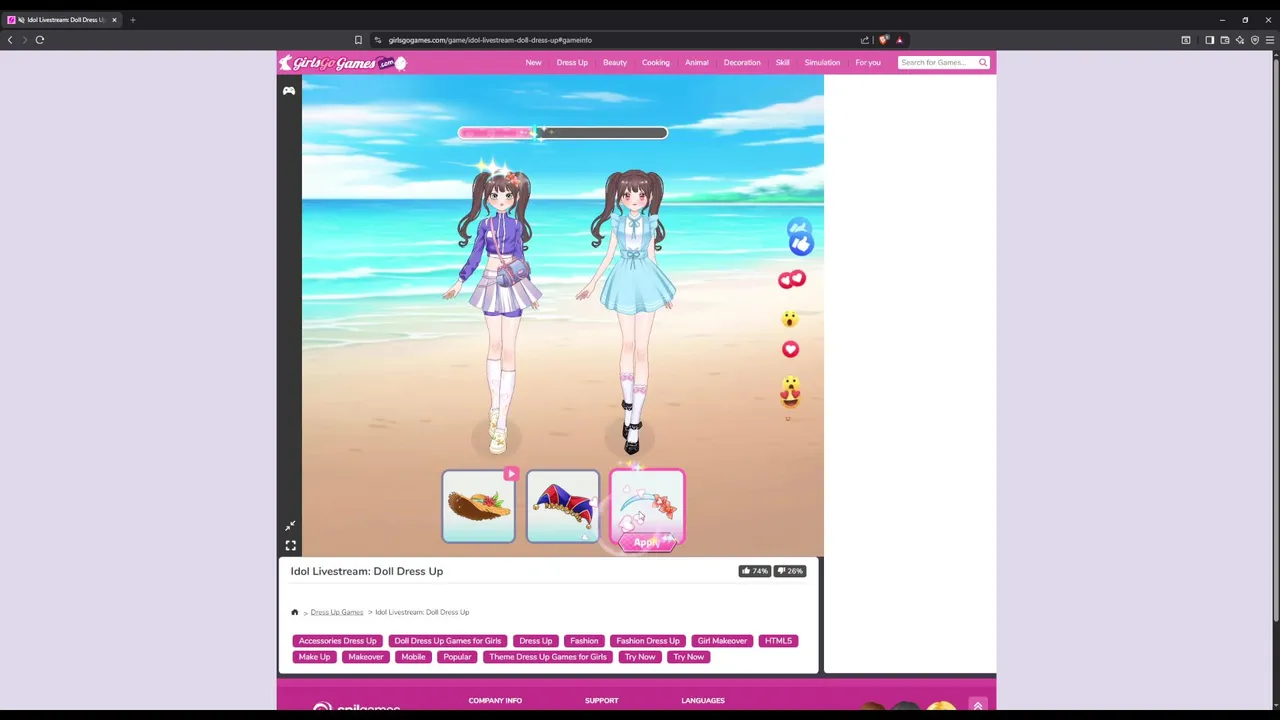This screenshot has width=1280, height=720.
Task: Click the collapse arrows icon in the game sidebar
Action: (290, 526)
